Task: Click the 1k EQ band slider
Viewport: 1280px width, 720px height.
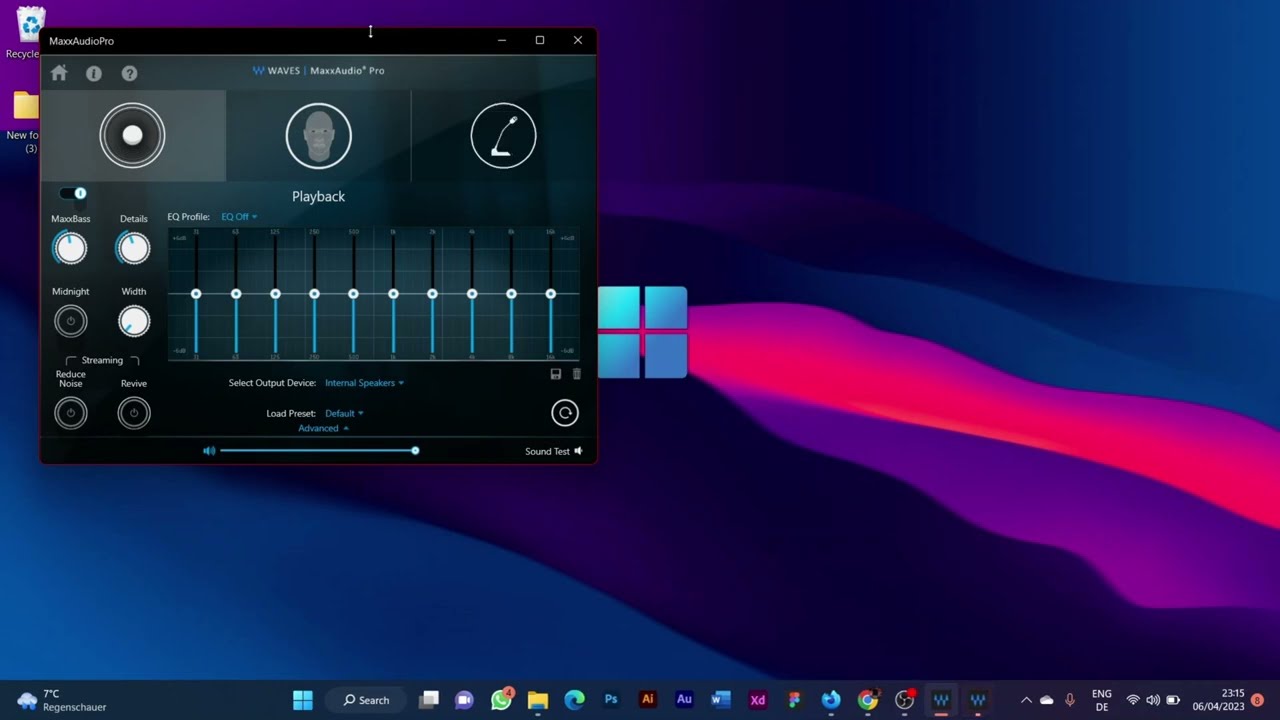Action: pos(393,294)
